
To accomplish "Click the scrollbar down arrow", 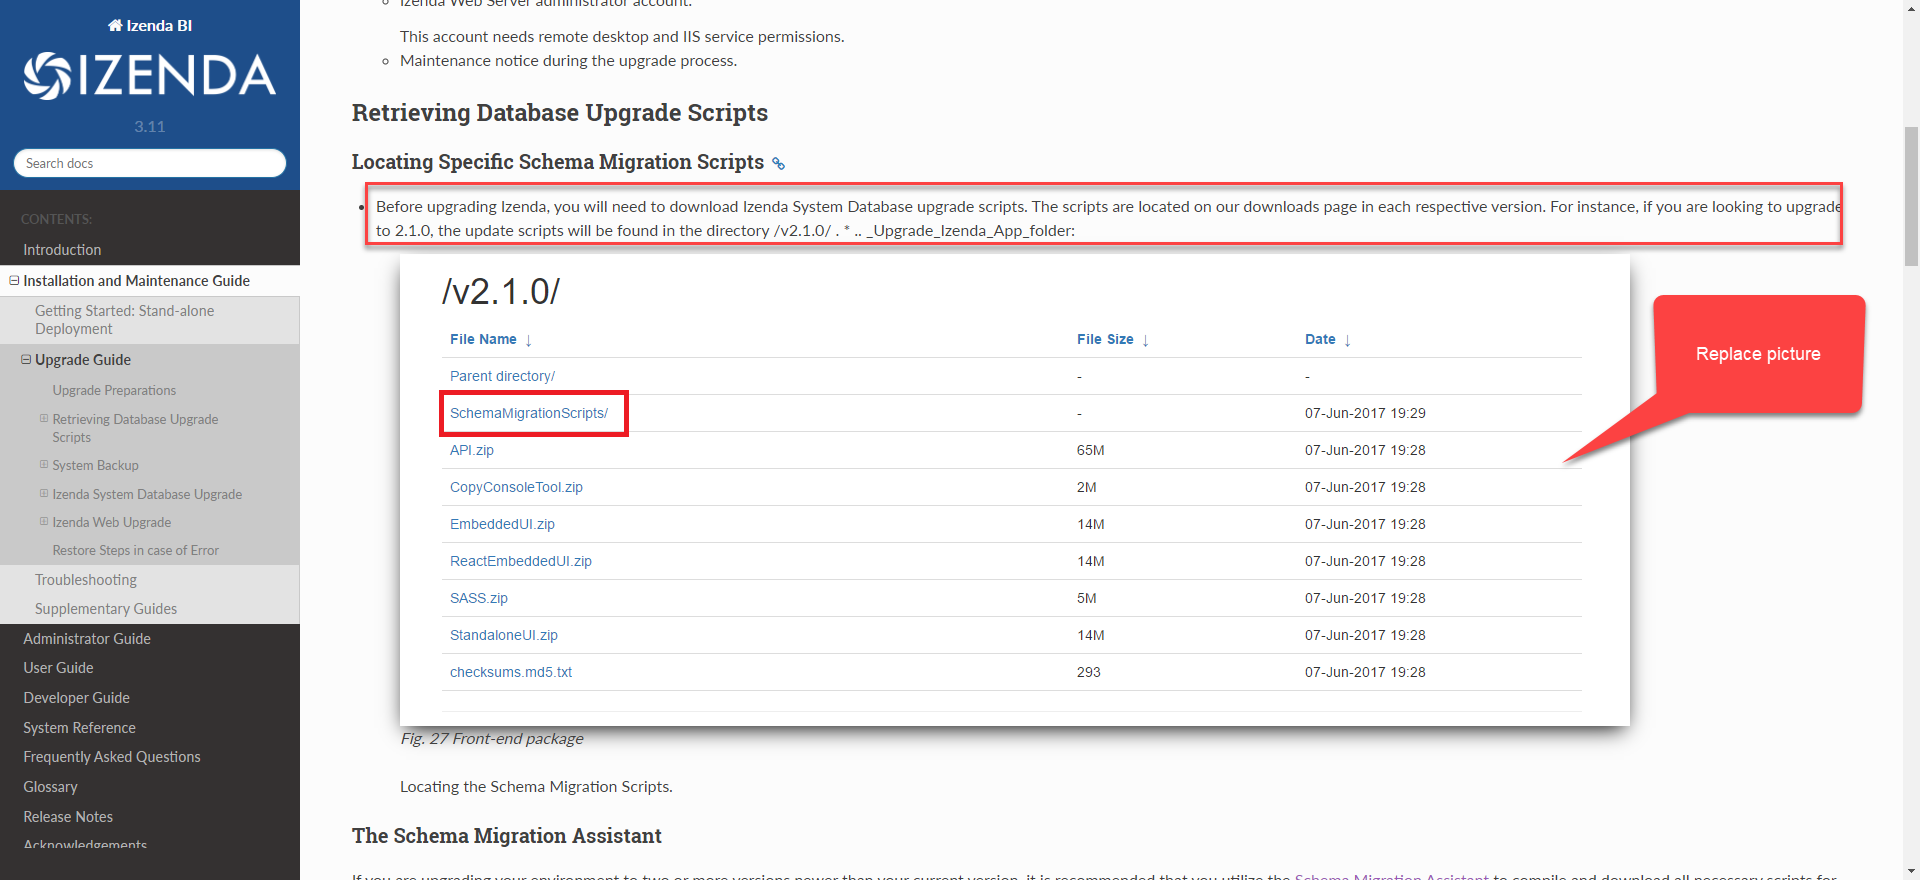I will [1911, 872].
